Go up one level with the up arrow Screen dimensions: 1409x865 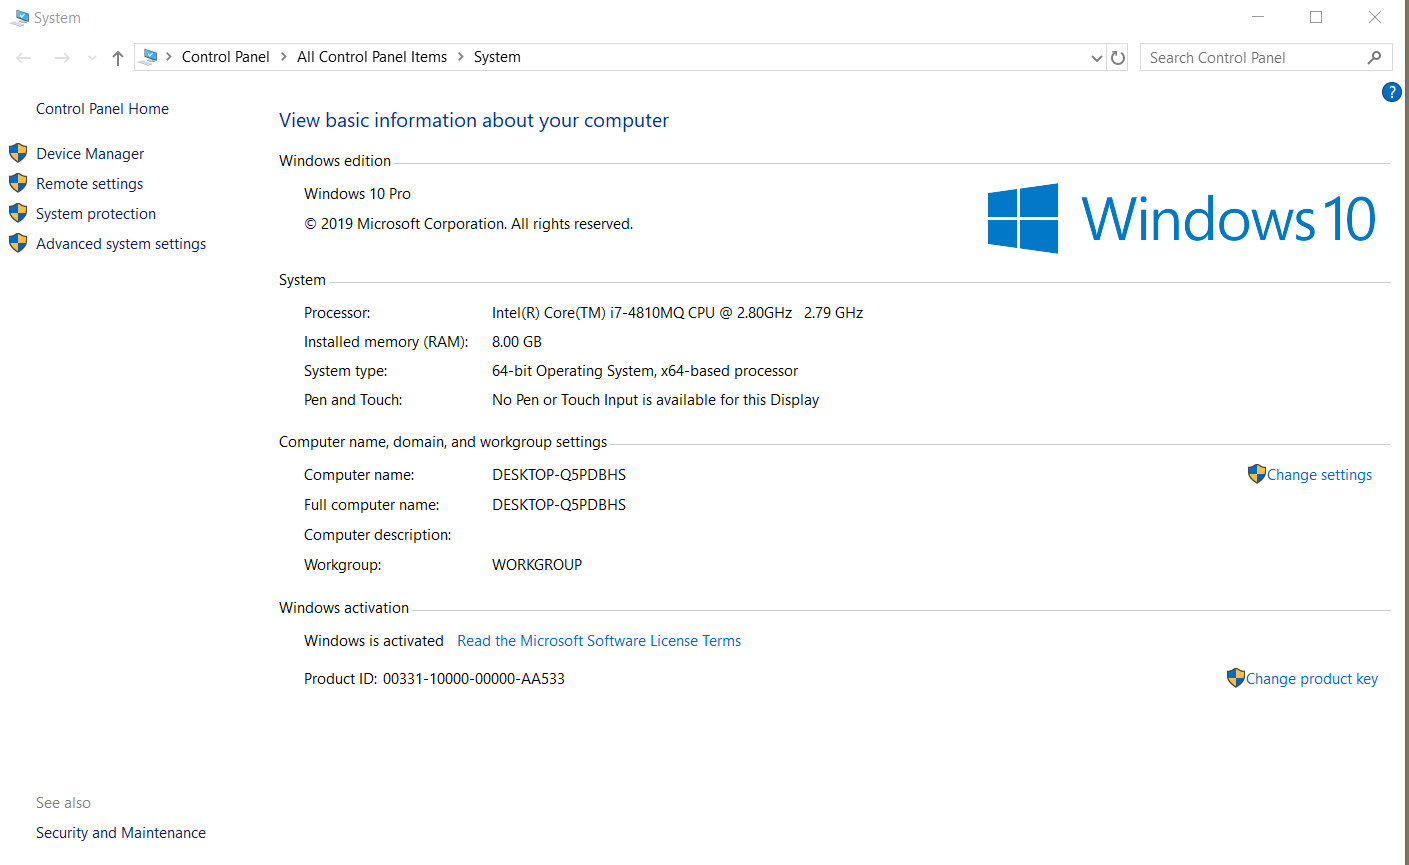click(118, 58)
